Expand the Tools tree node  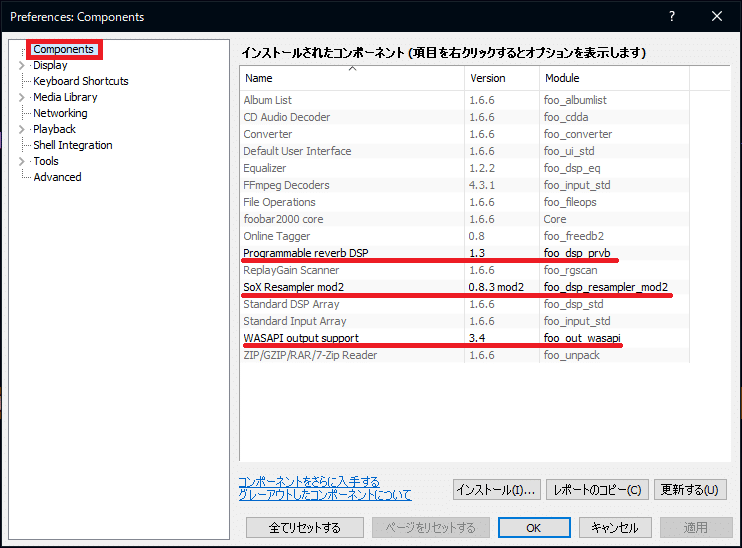(x=21, y=161)
